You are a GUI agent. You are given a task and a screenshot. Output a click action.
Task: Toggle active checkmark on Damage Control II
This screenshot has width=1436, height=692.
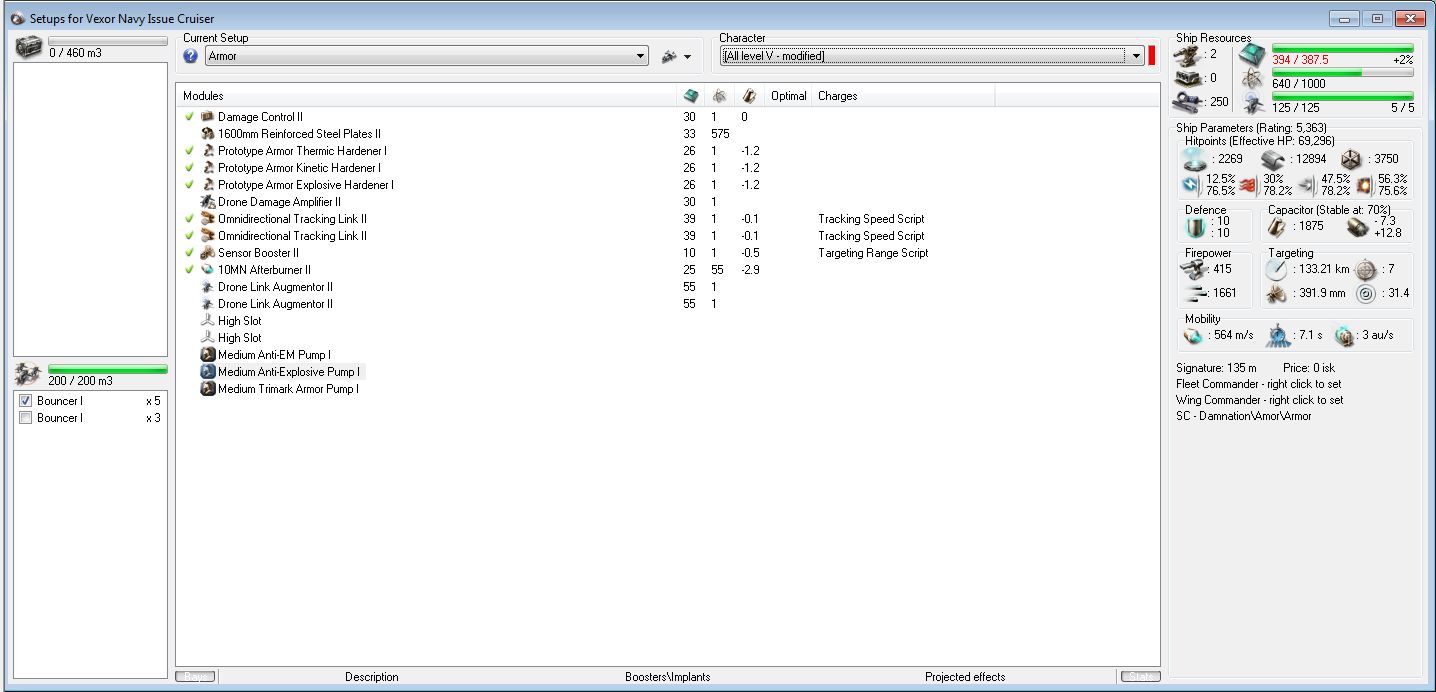189,117
